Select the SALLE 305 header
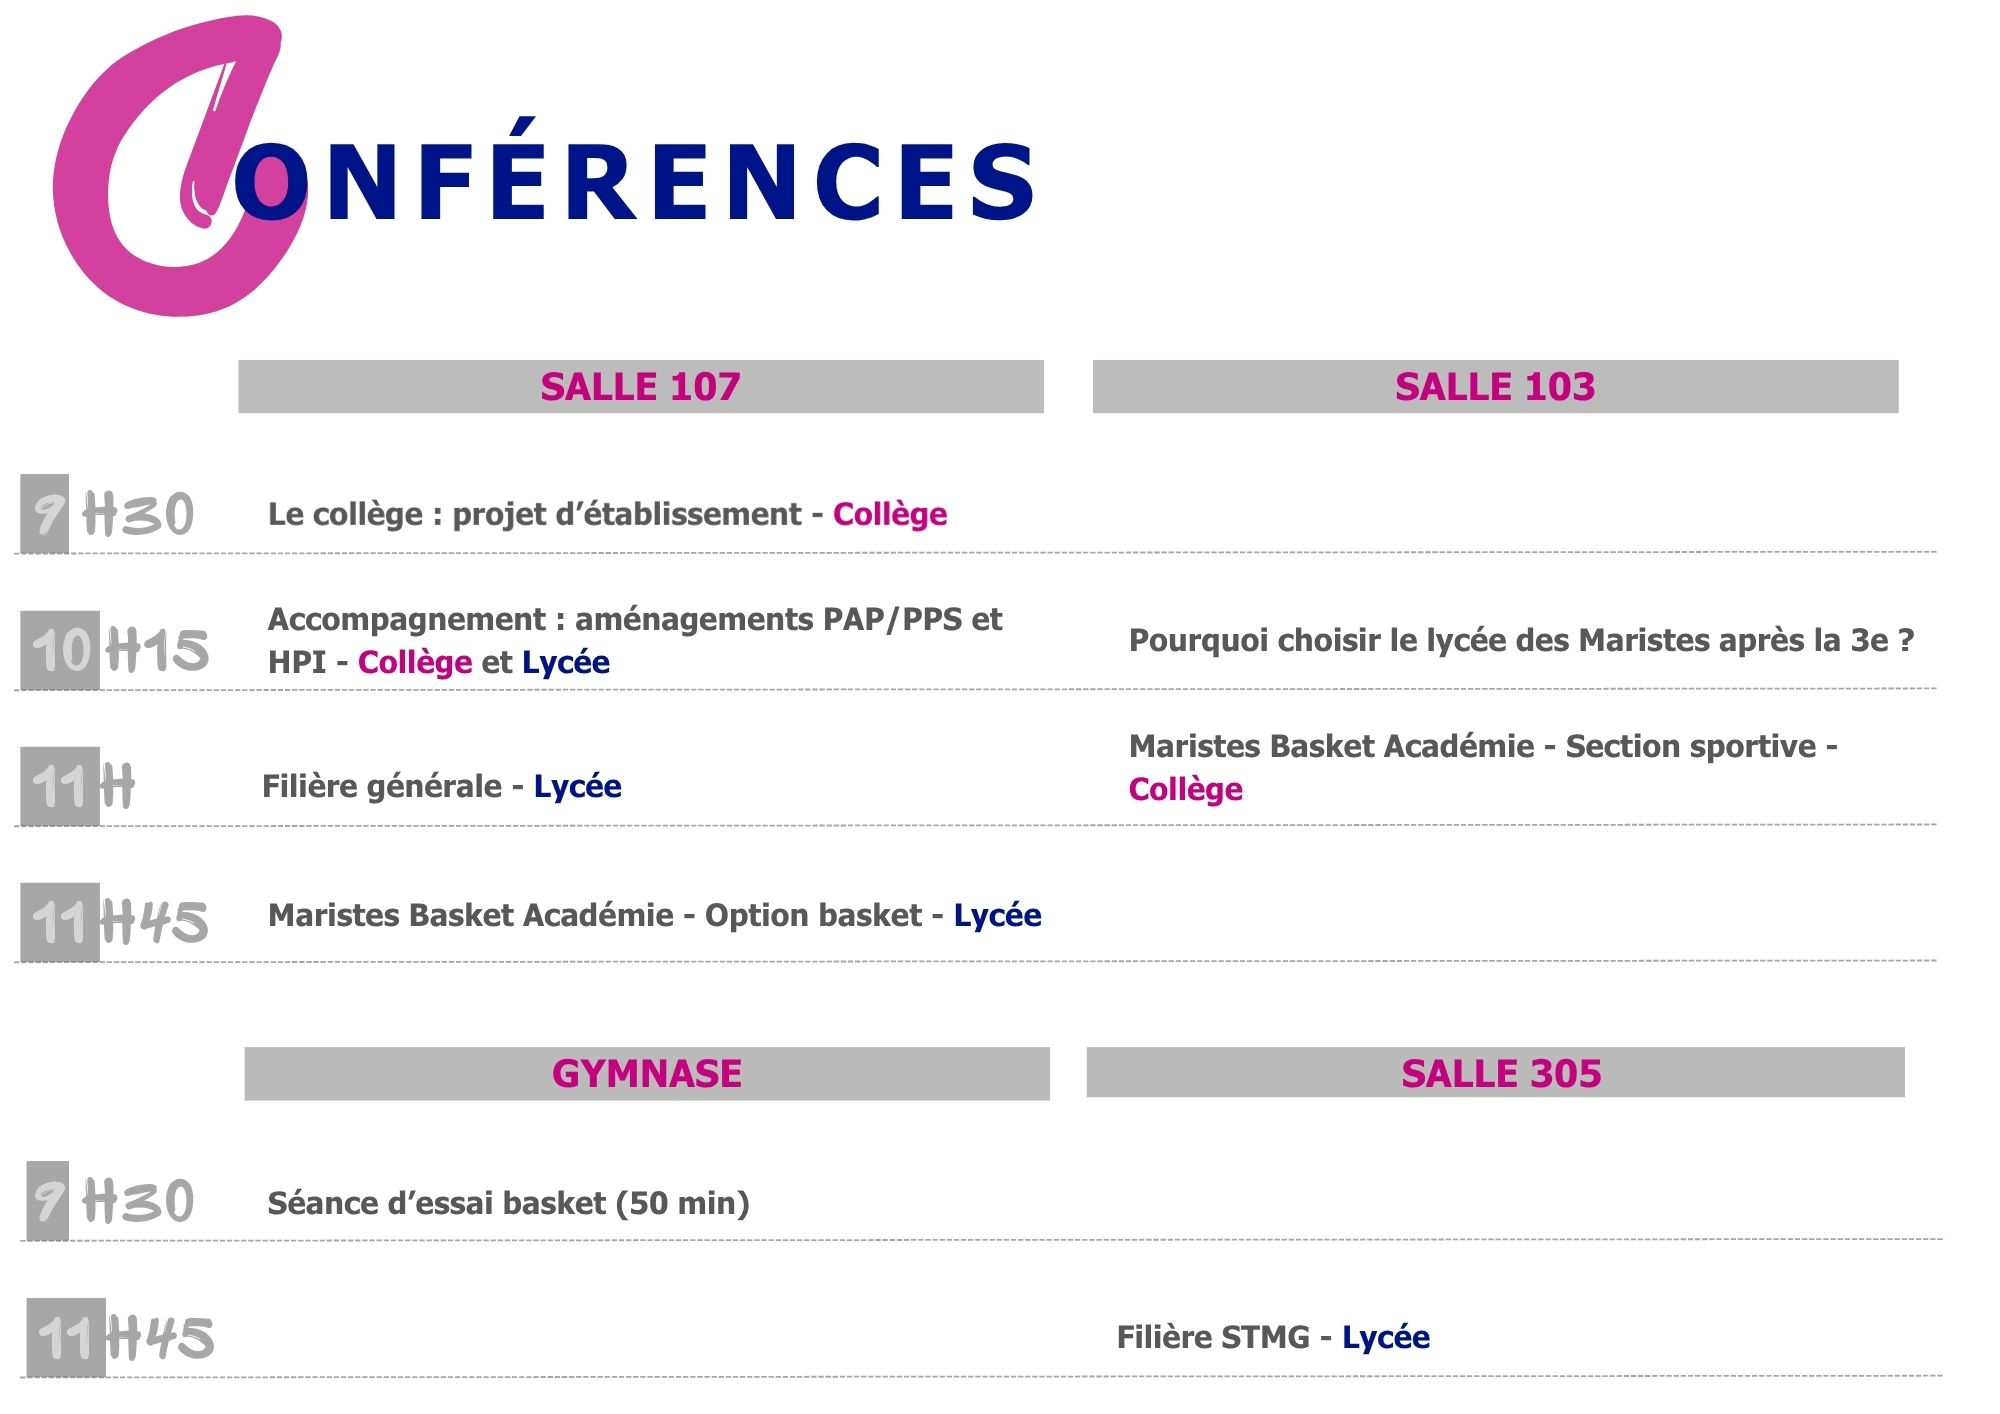 coord(1500,1073)
